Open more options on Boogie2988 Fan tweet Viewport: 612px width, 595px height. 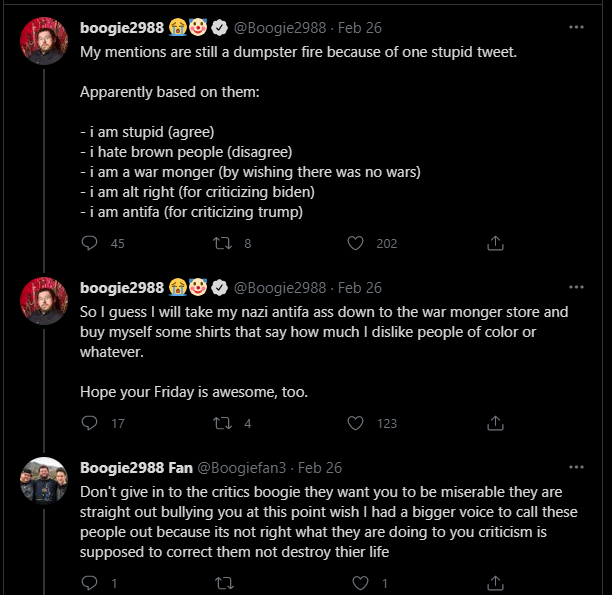576,467
